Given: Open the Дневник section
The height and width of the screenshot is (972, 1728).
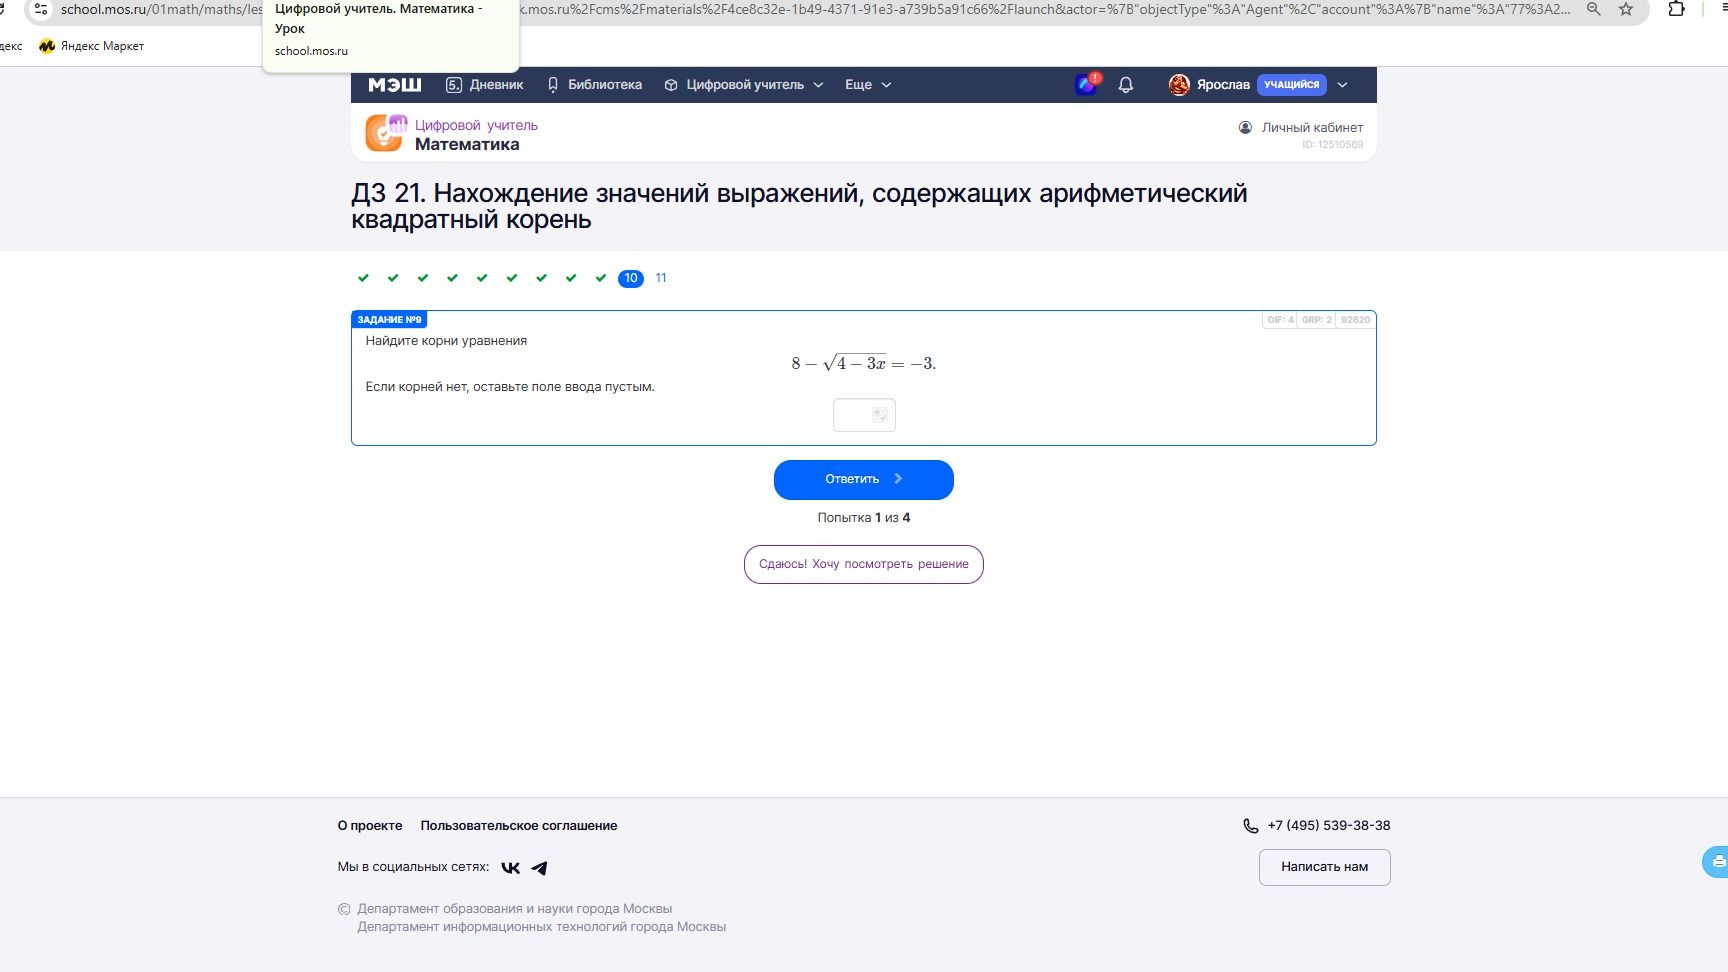Looking at the screenshot, I should point(484,85).
